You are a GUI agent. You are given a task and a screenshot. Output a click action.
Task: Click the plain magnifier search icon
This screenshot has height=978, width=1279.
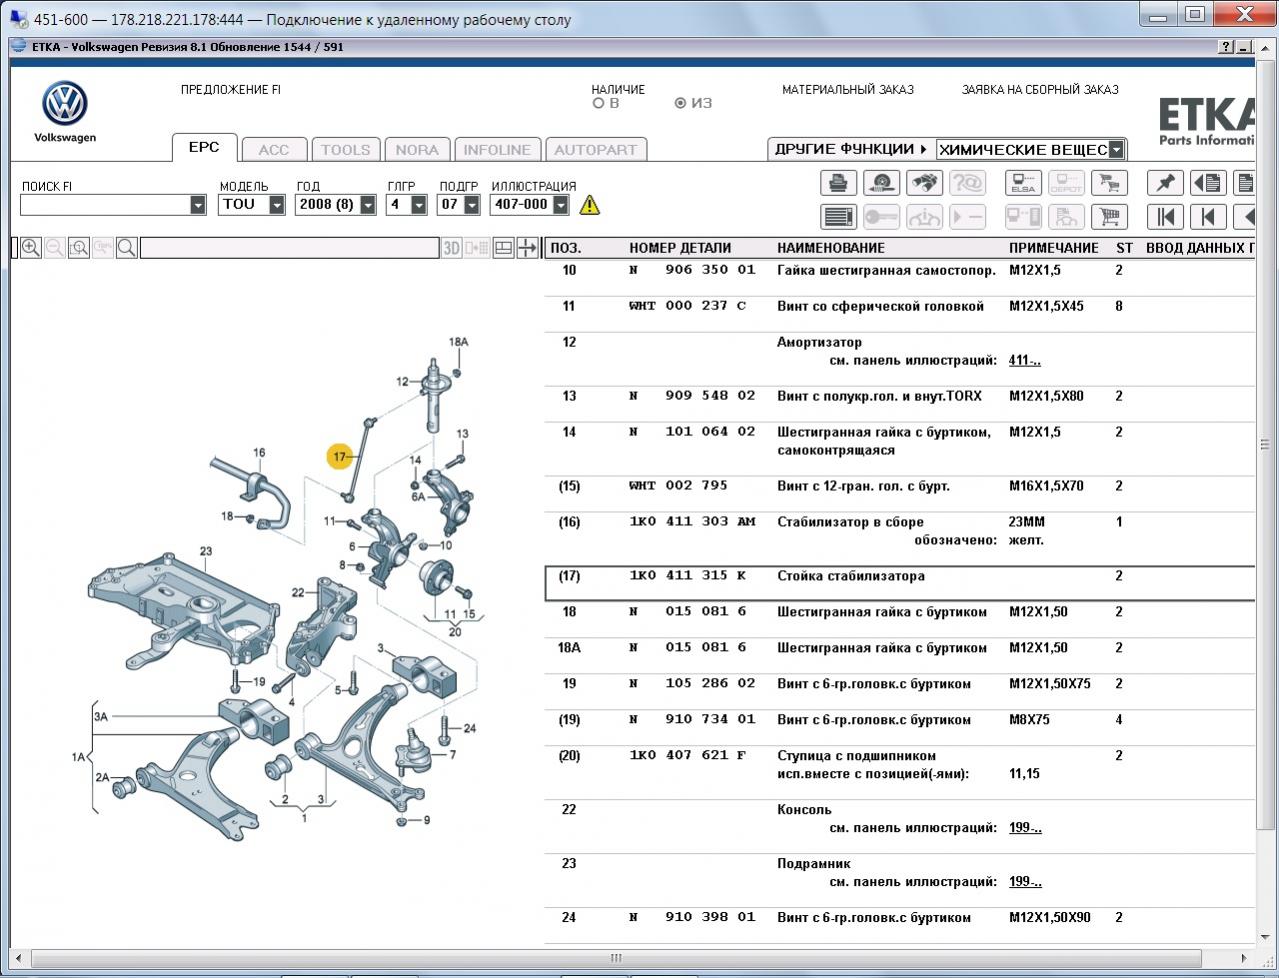127,248
